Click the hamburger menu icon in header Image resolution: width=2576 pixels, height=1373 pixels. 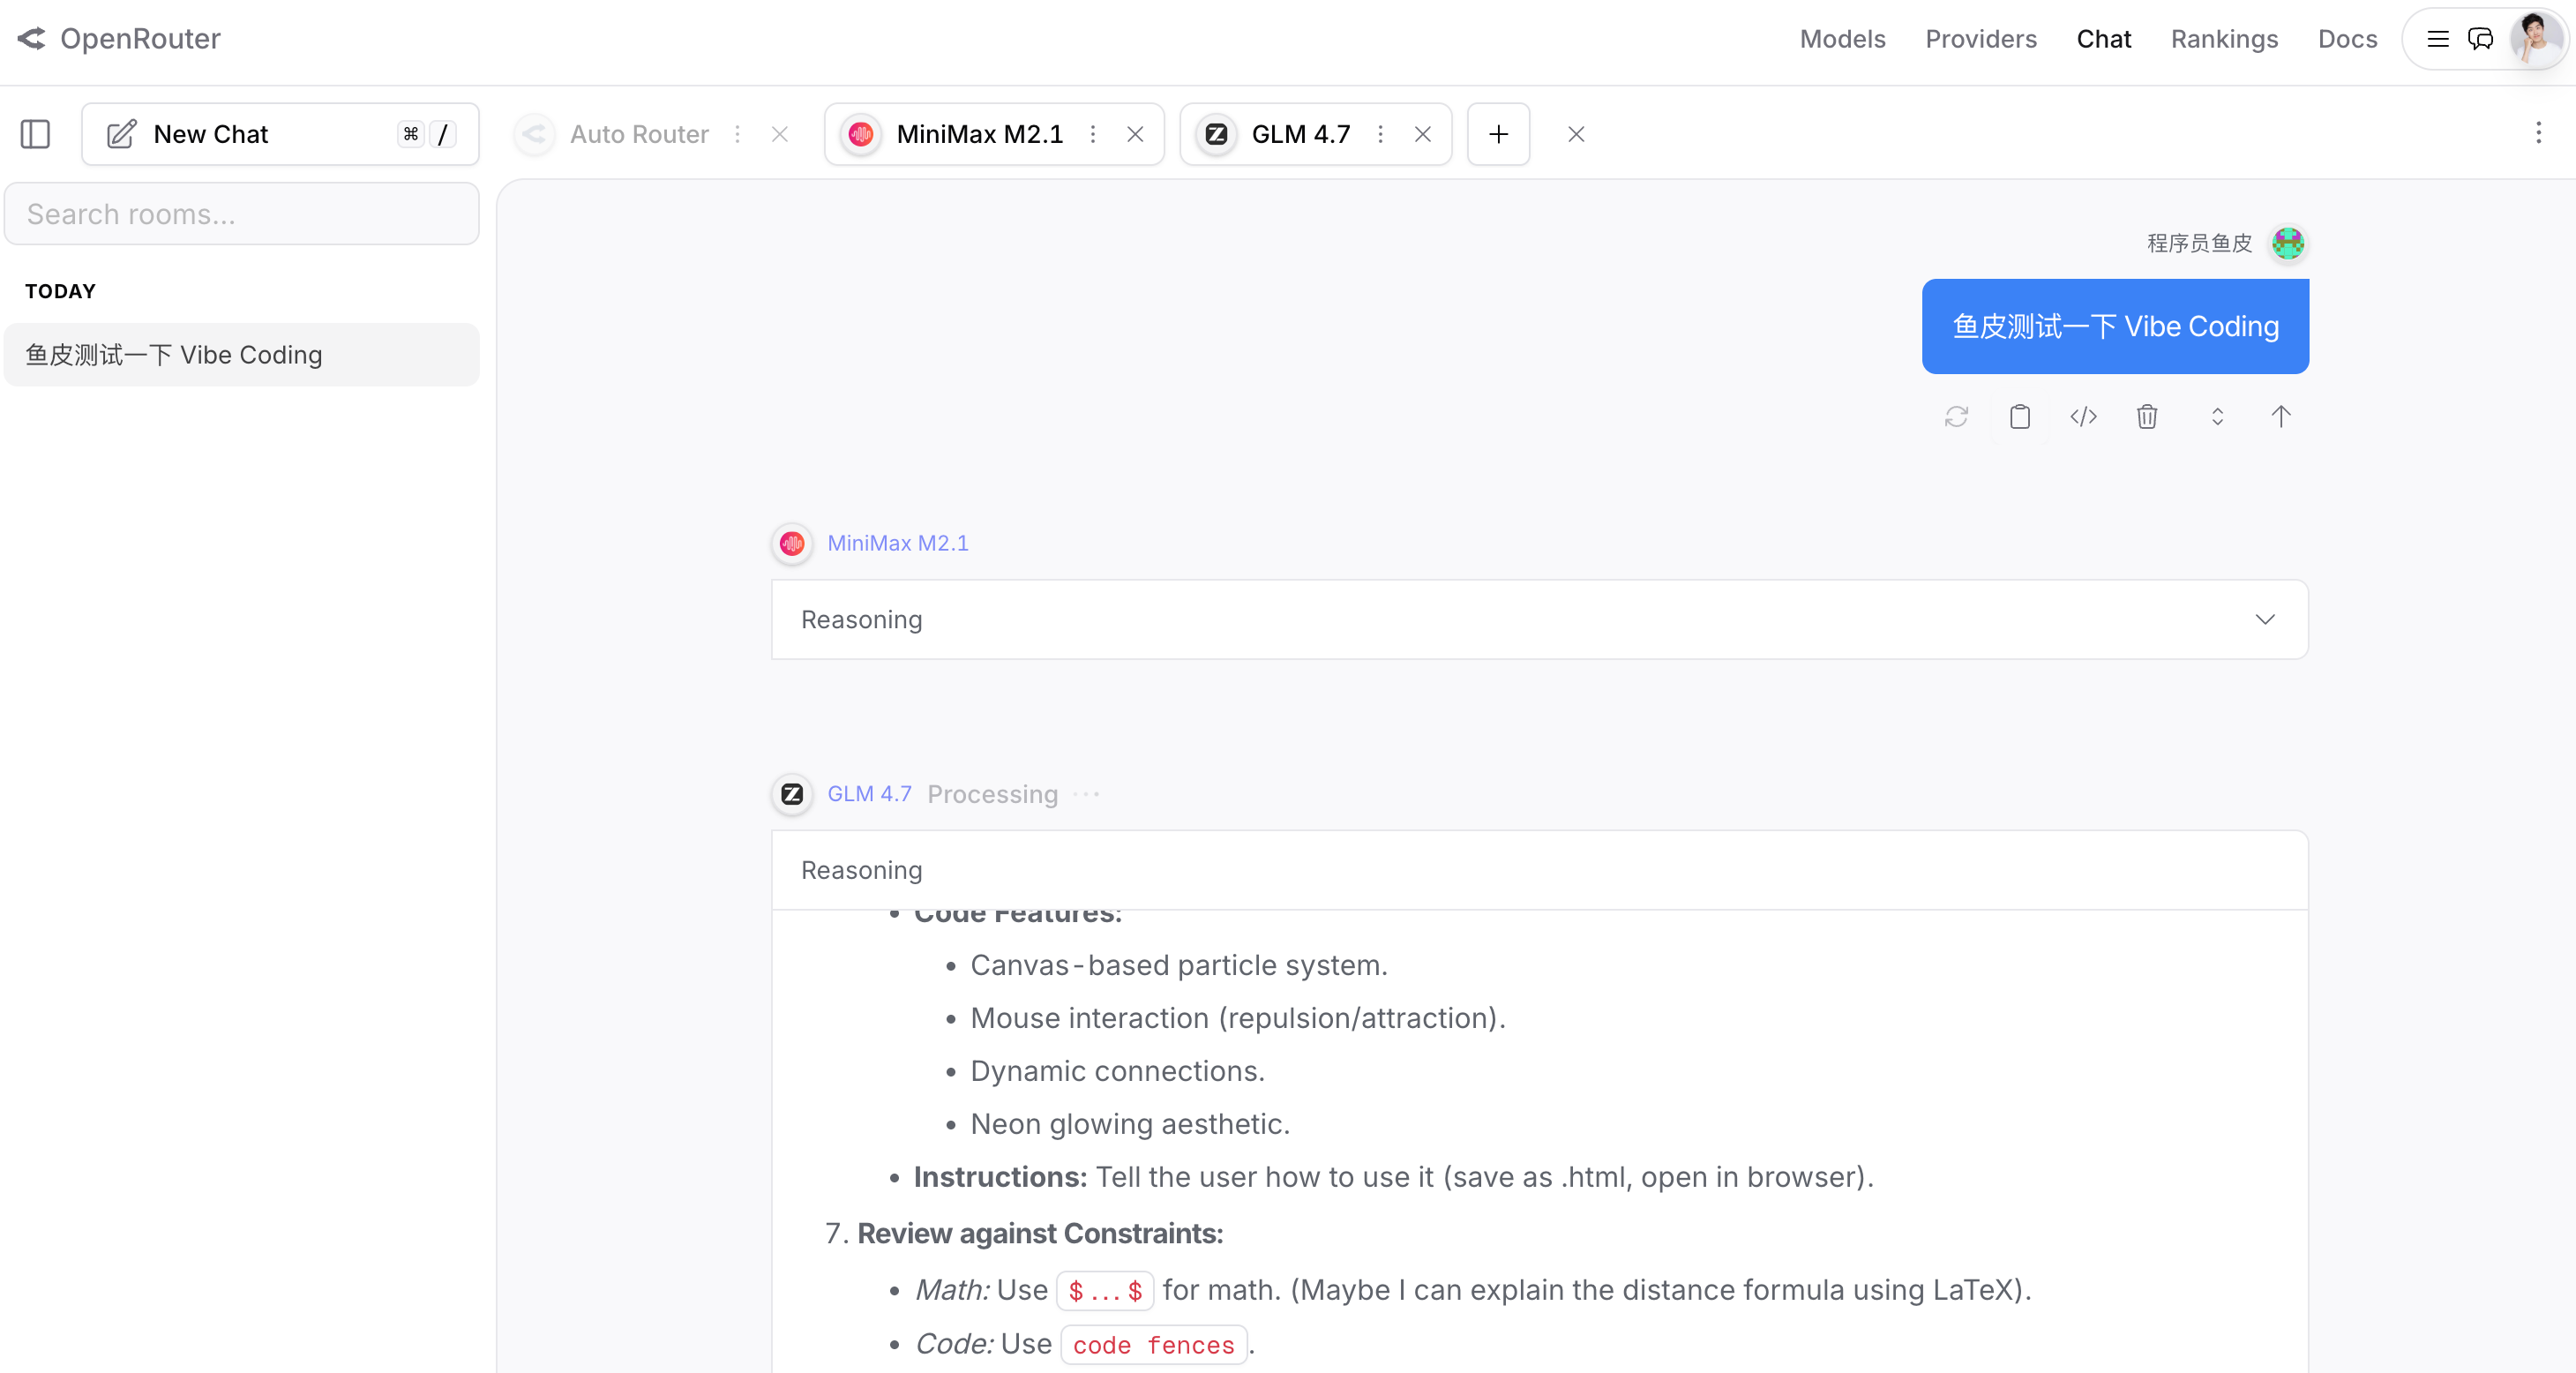click(2437, 39)
